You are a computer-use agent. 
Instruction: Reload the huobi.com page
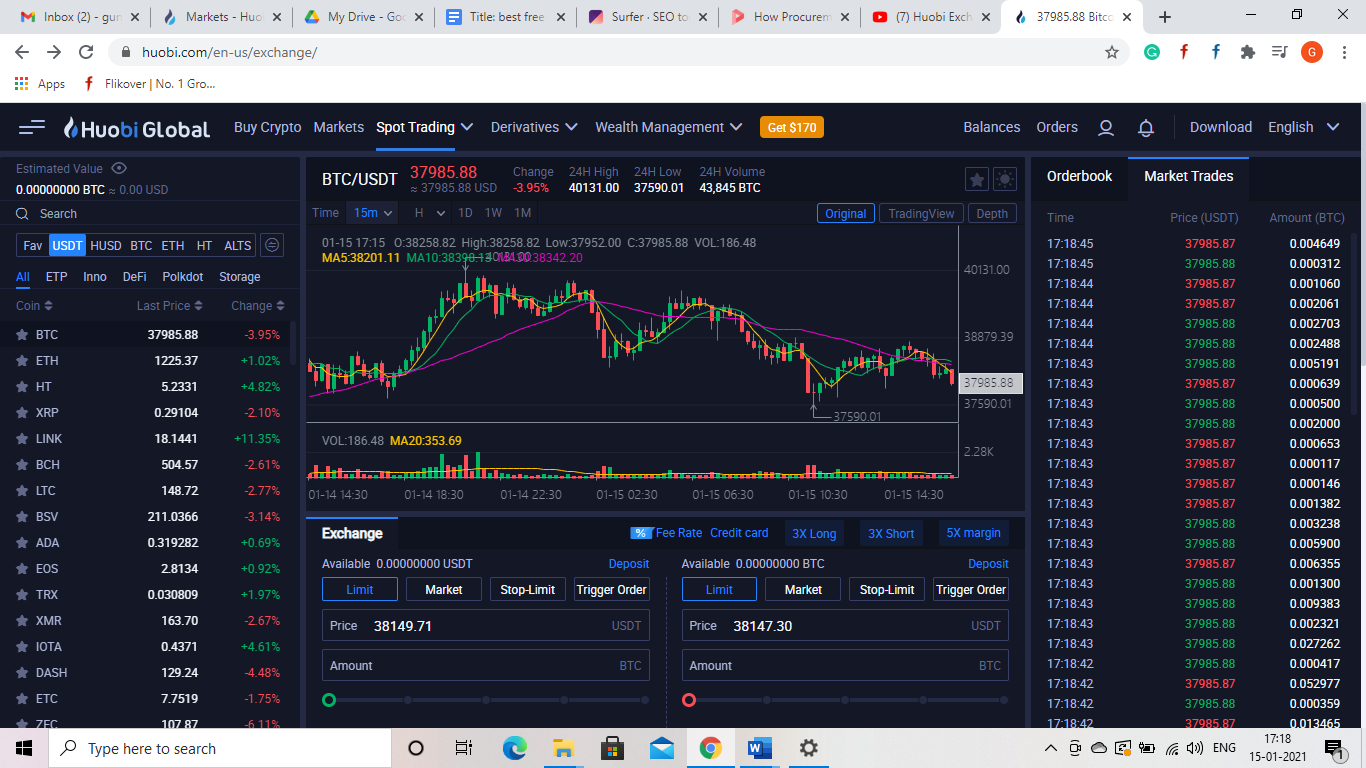pyautogui.click(x=86, y=52)
